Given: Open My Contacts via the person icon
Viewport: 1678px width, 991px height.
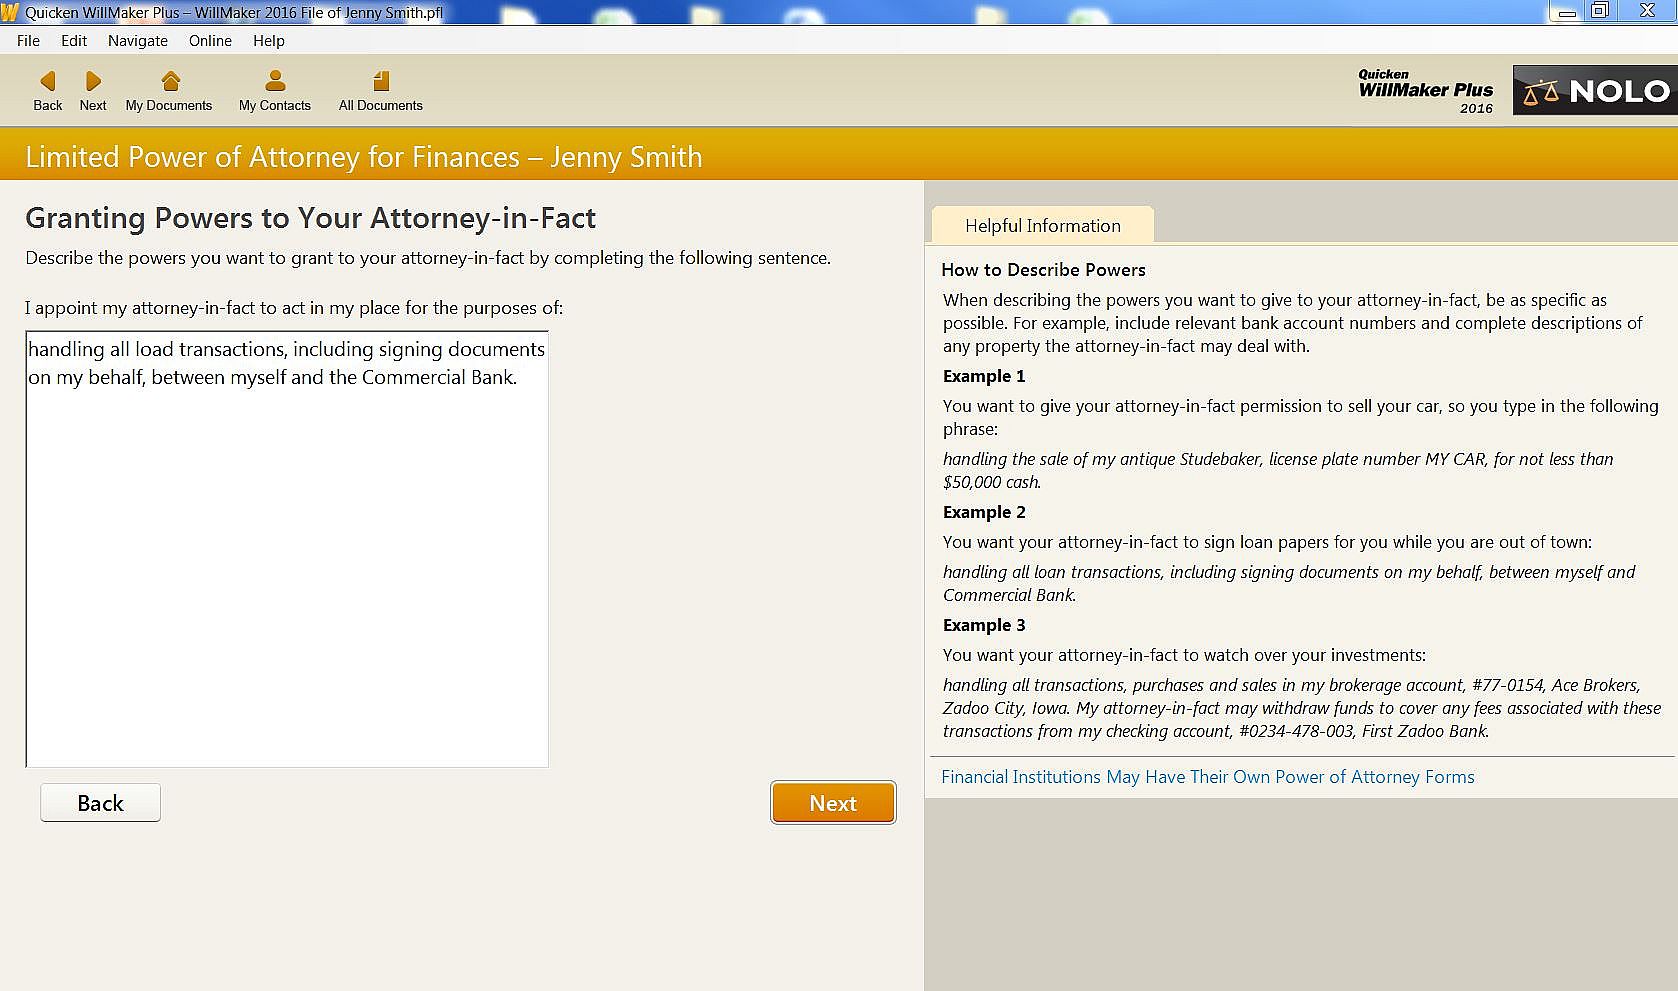Looking at the screenshot, I should [275, 81].
